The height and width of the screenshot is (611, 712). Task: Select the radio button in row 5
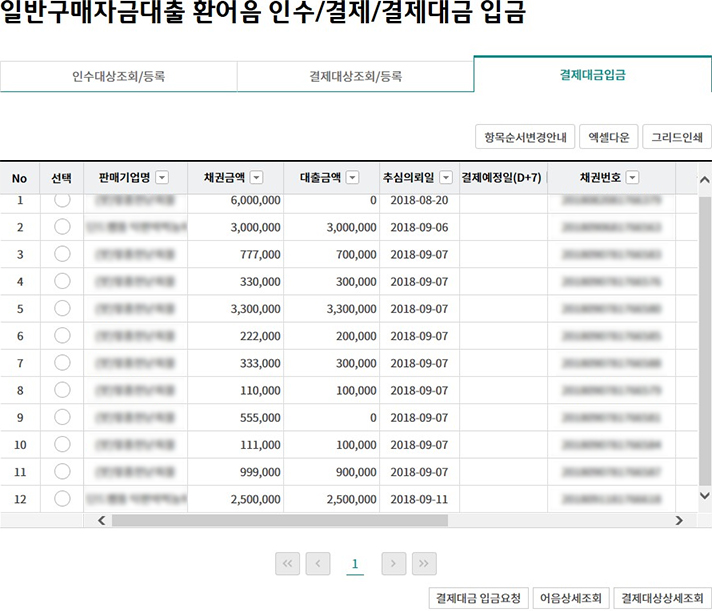tap(62, 308)
